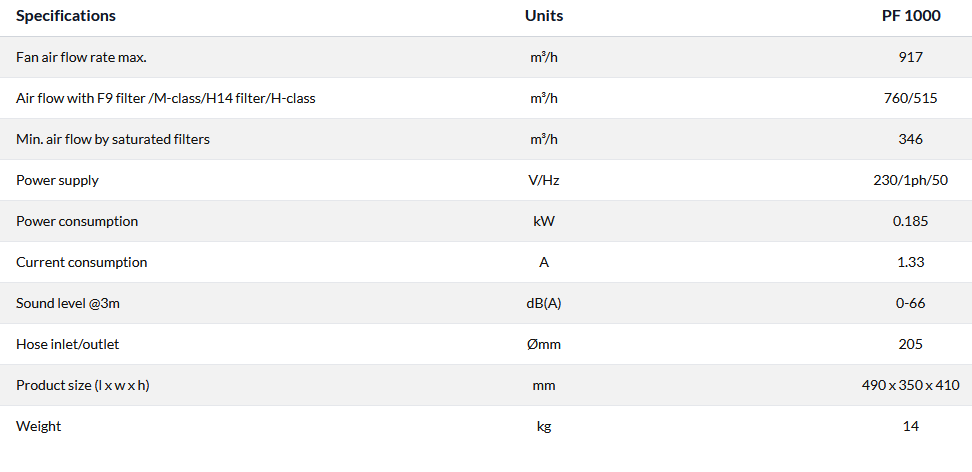Screen dimensions: 972x472
Task: Click the dB(A) unit cell
Action: click(x=544, y=303)
